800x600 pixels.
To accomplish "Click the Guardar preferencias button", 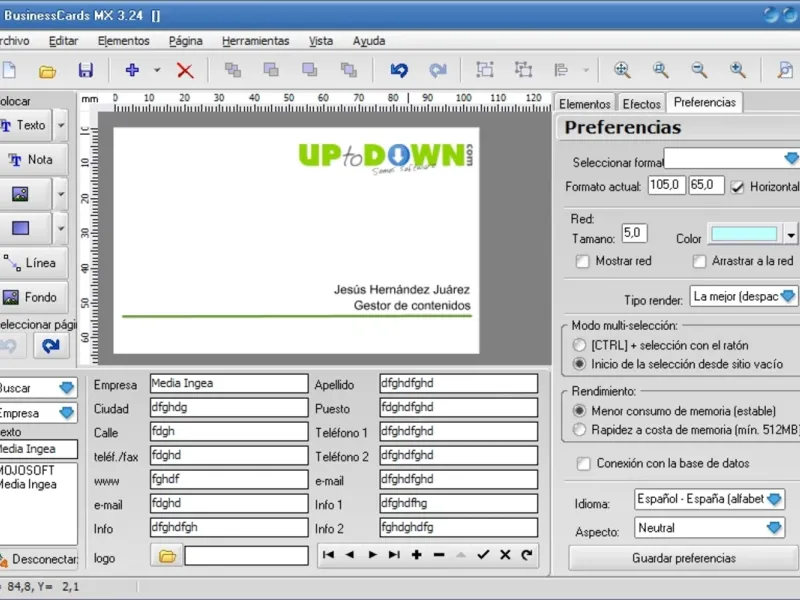I will point(683,558).
